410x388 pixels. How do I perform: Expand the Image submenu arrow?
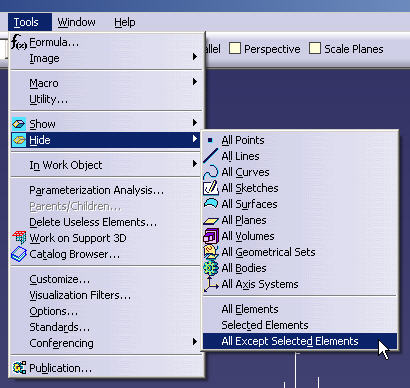pyautogui.click(x=195, y=57)
